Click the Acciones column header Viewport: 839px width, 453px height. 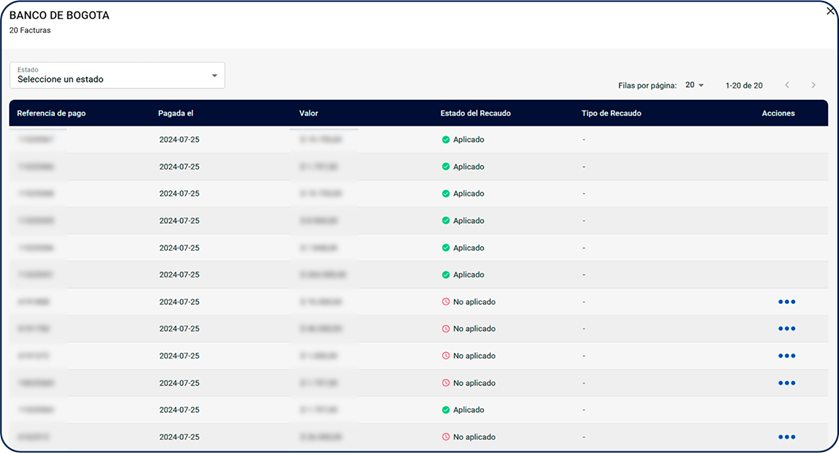pyautogui.click(x=778, y=113)
